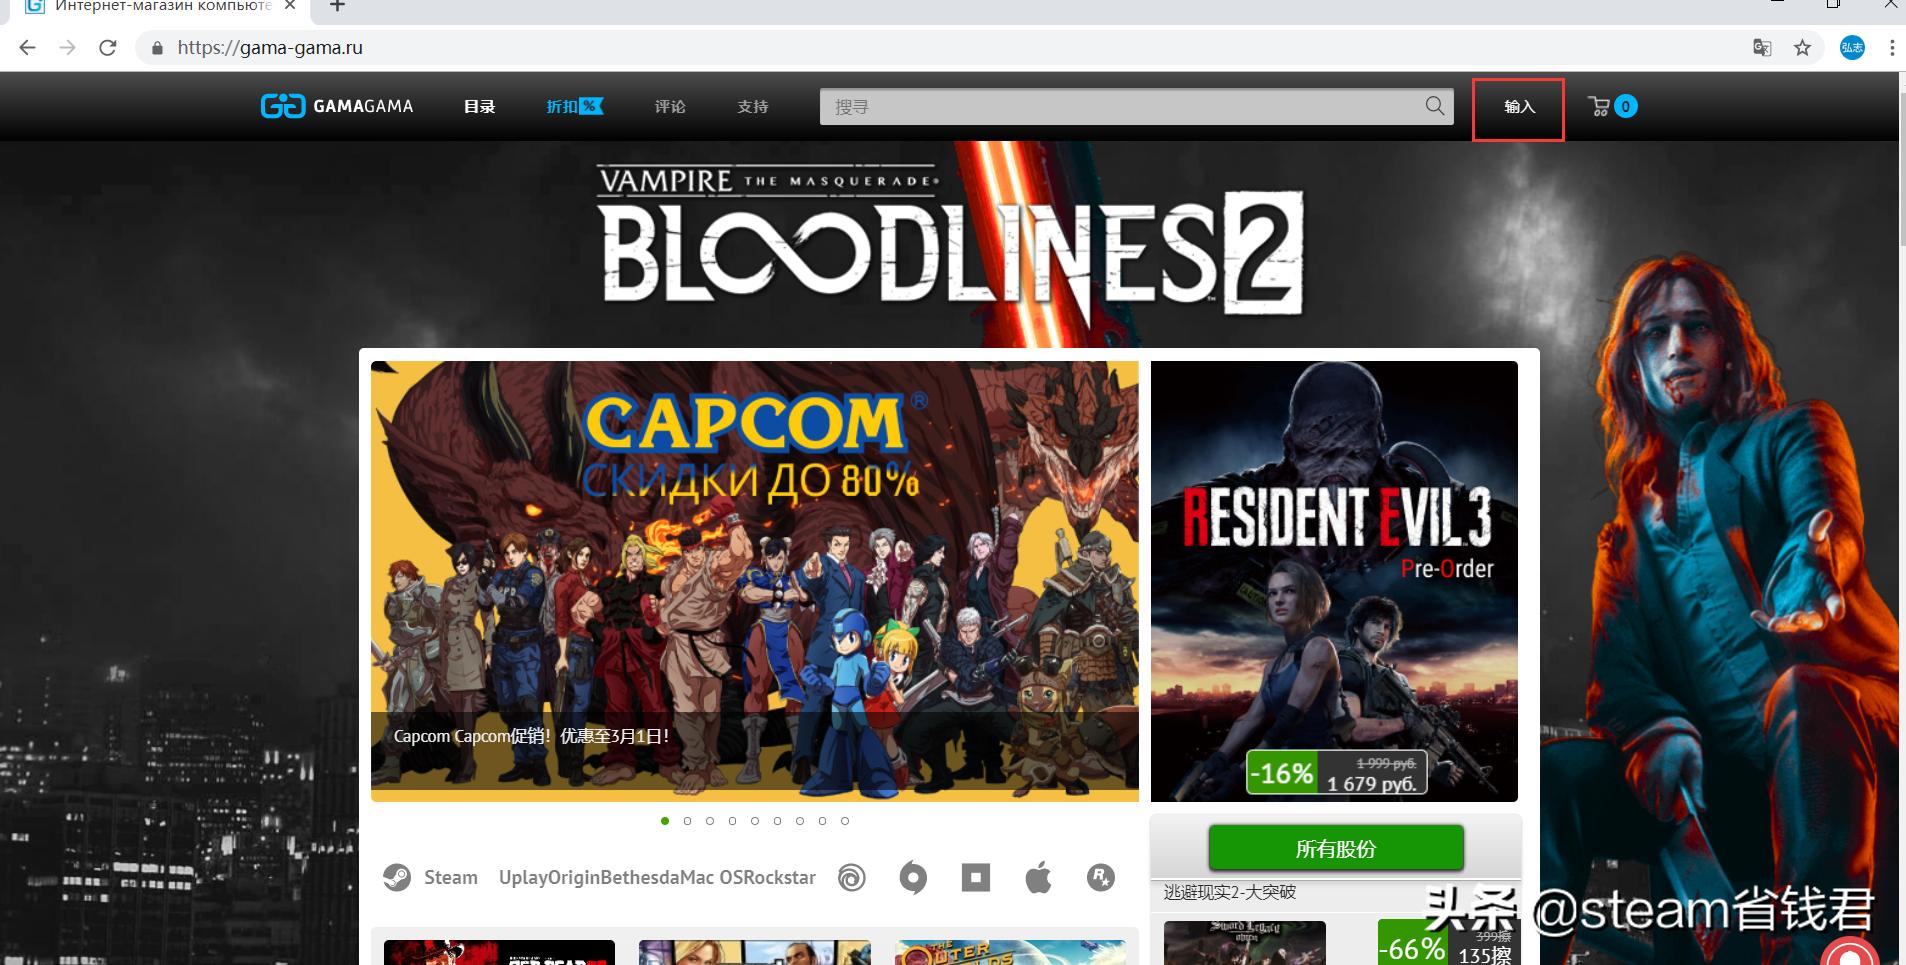Image resolution: width=1906 pixels, height=965 pixels.
Task: Click the -16% Resident Evil discount badge
Action: click(x=1281, y=773)
